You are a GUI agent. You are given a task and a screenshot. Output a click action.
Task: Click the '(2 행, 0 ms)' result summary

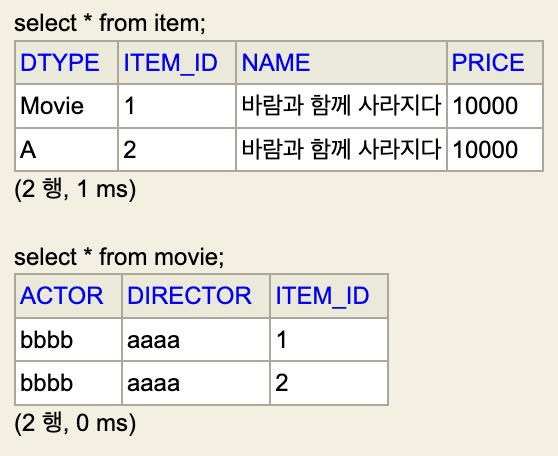(x=75, y=423)
